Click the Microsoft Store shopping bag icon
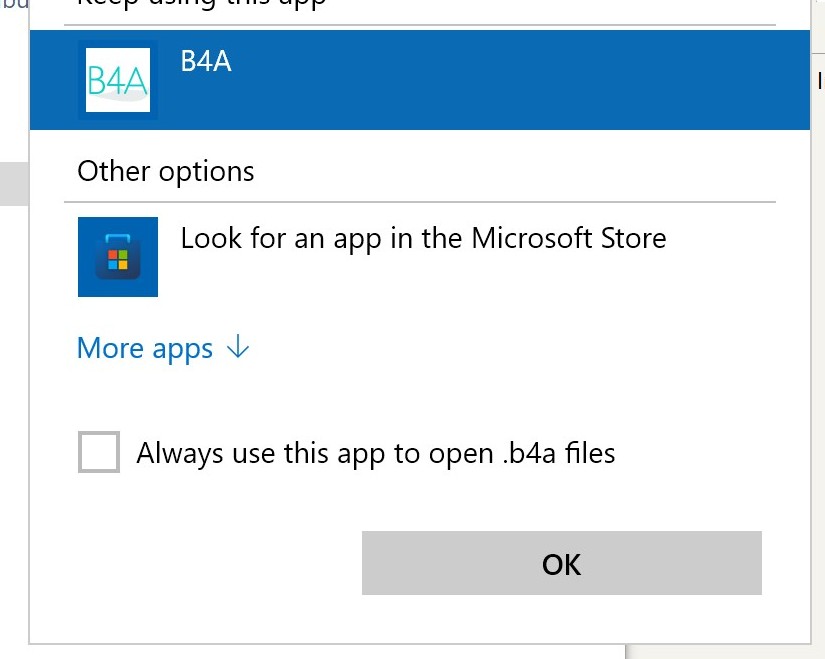 118,257
